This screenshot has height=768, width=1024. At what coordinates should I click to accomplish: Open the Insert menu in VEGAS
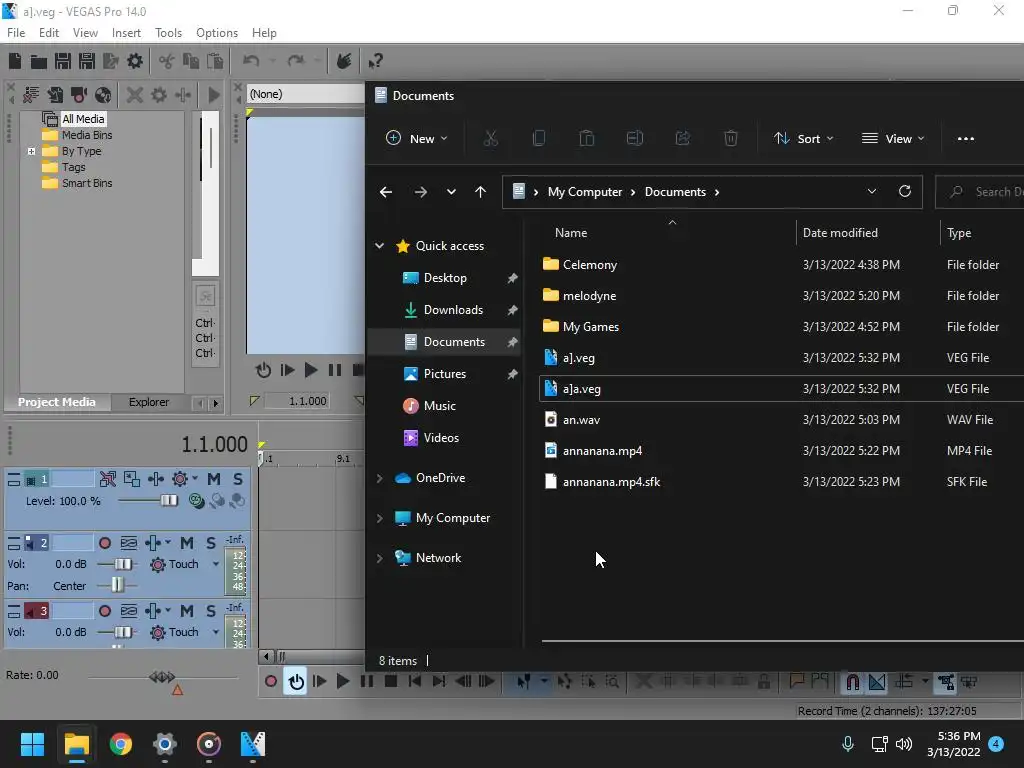(x=126, y=33)
